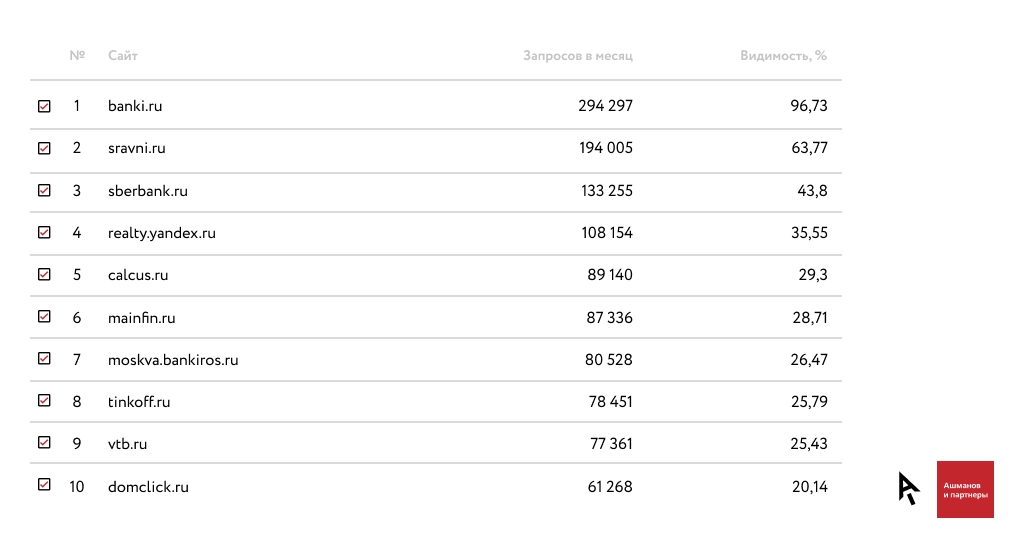The height and width of the screenshot is (548, 1024).
Task: Deselect the sberbank.ru row checkbox
Action: [x=44, y=190]
